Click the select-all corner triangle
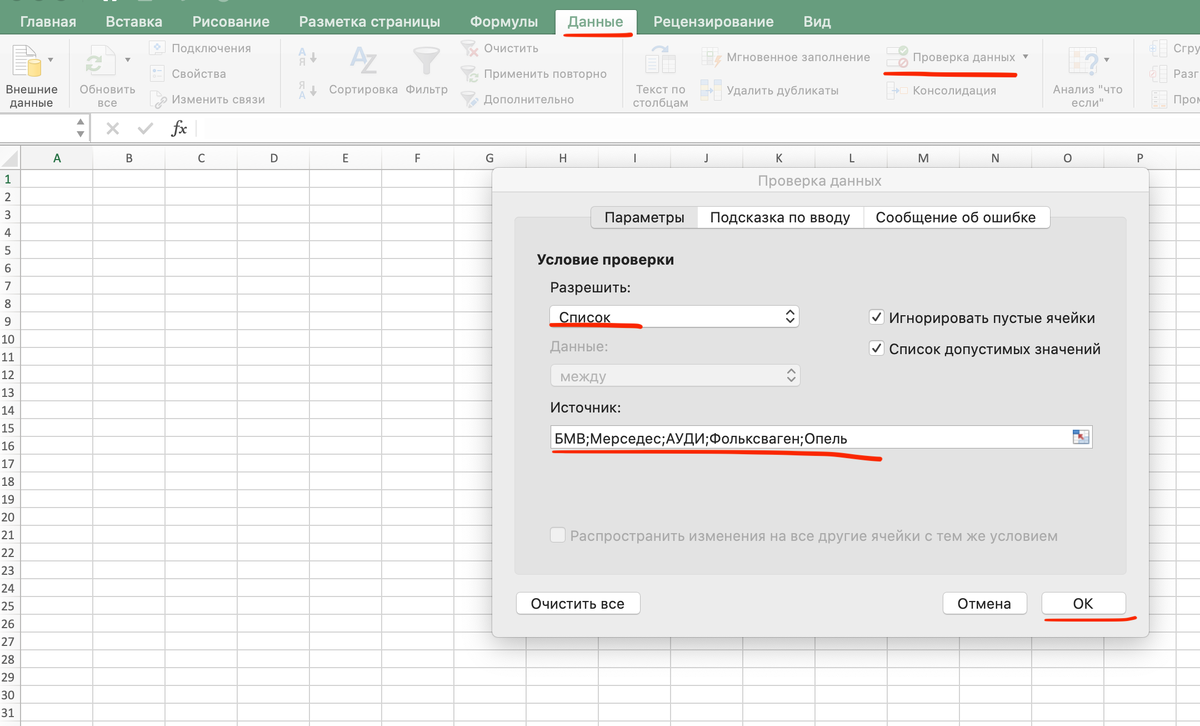The image size is (1200, 726). point(10,158)
